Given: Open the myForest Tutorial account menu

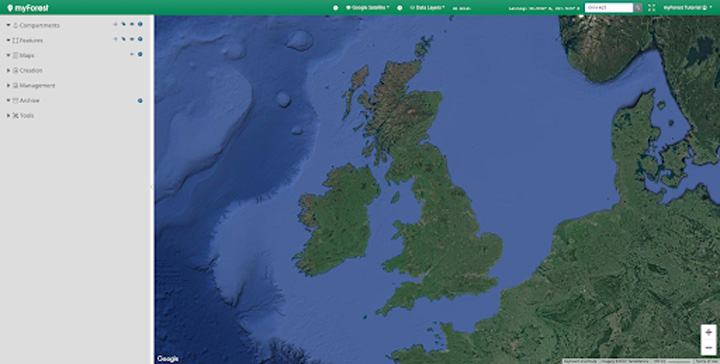Looking at the screenshot, I should point(687,8).
